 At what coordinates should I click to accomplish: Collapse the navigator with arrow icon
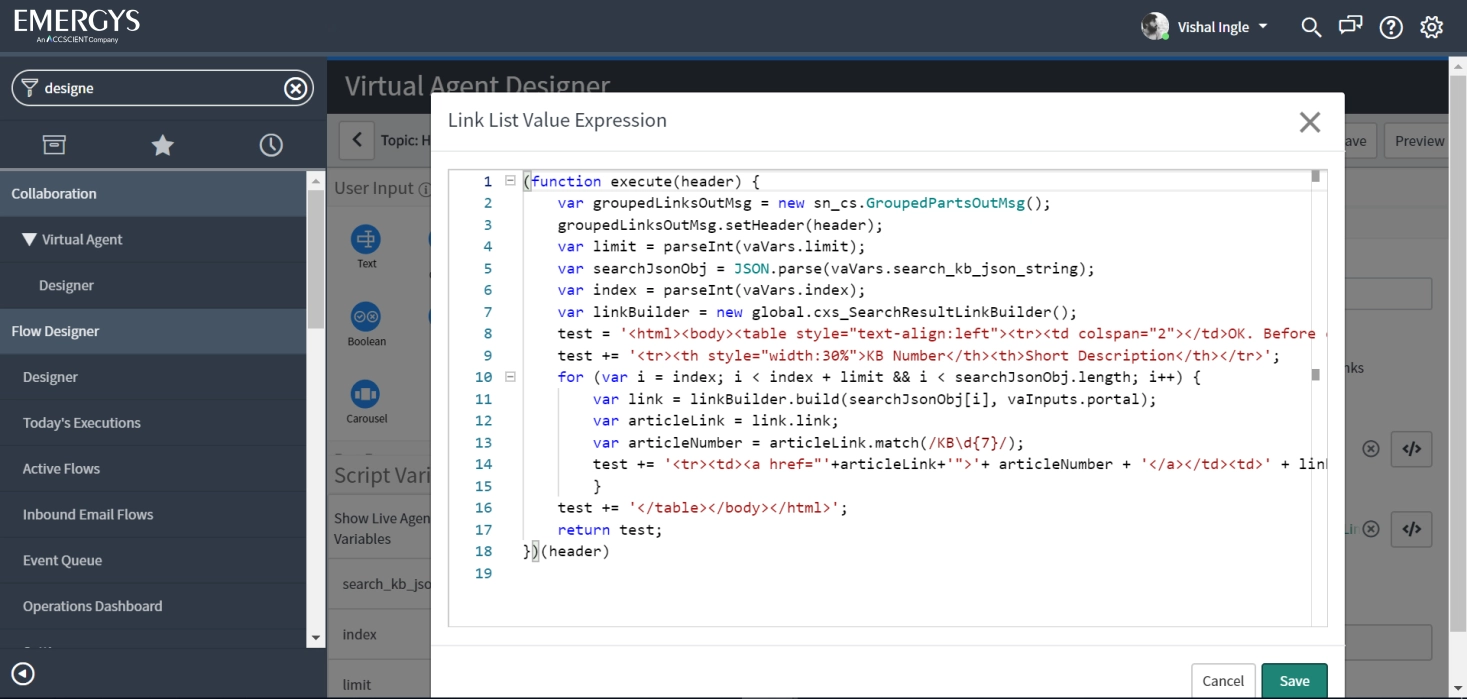click(x=22, y=674)
